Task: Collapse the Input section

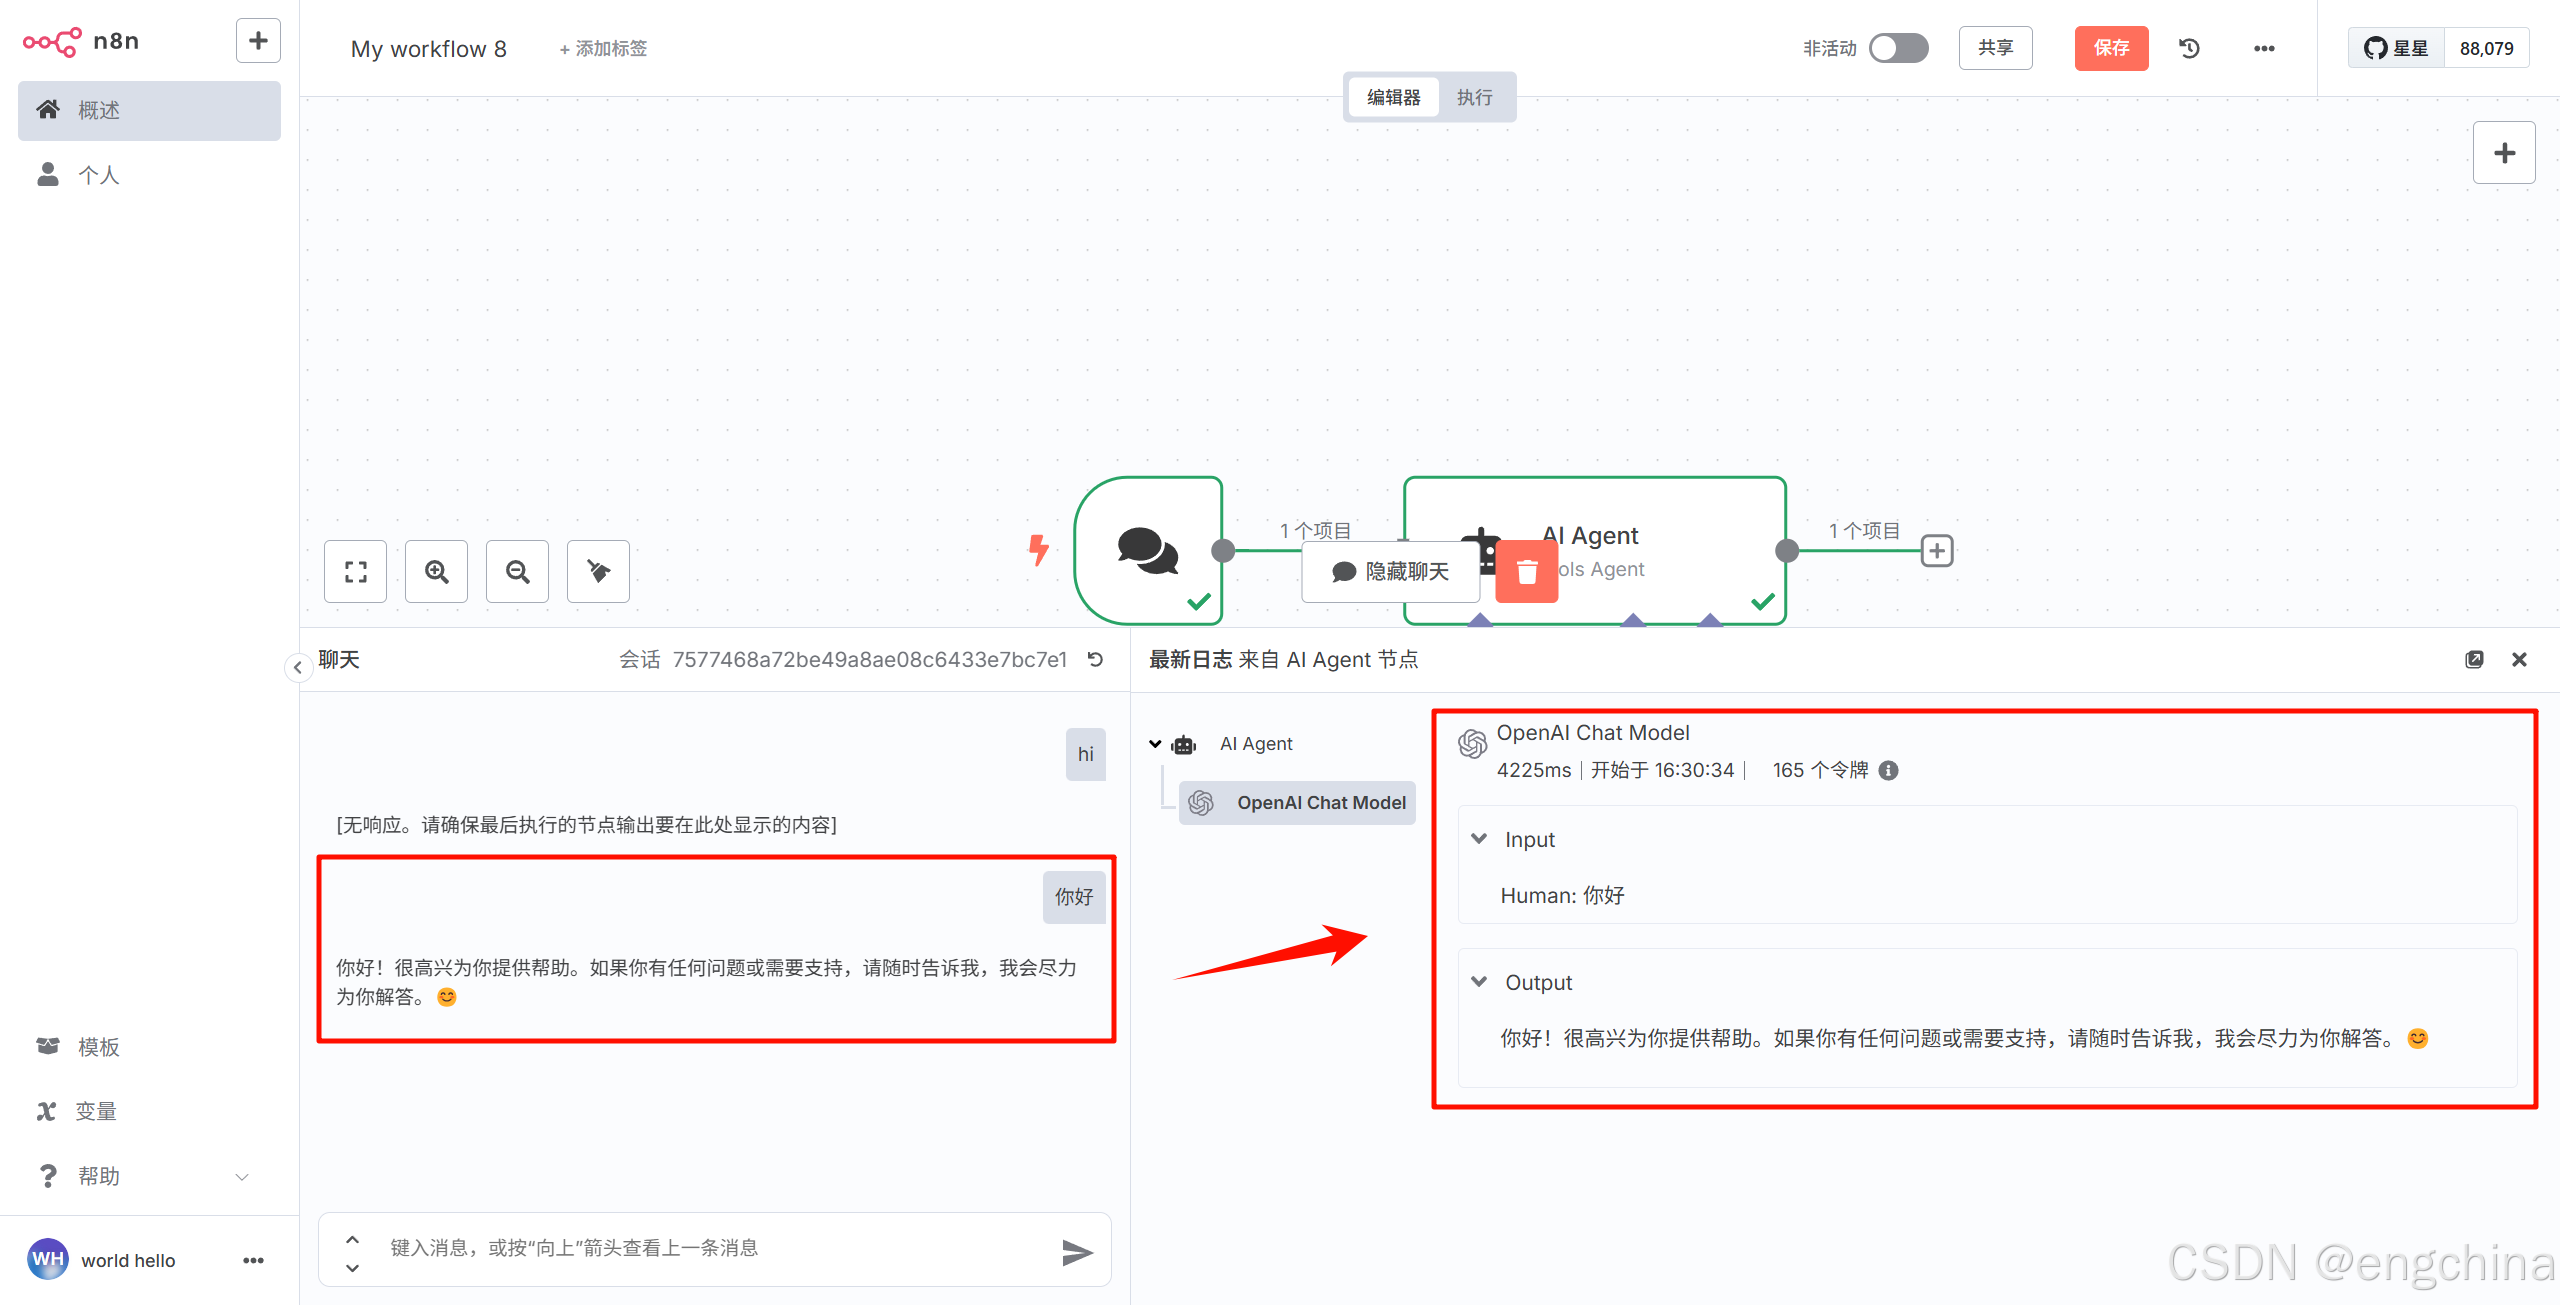Action: pos(1479,839)
